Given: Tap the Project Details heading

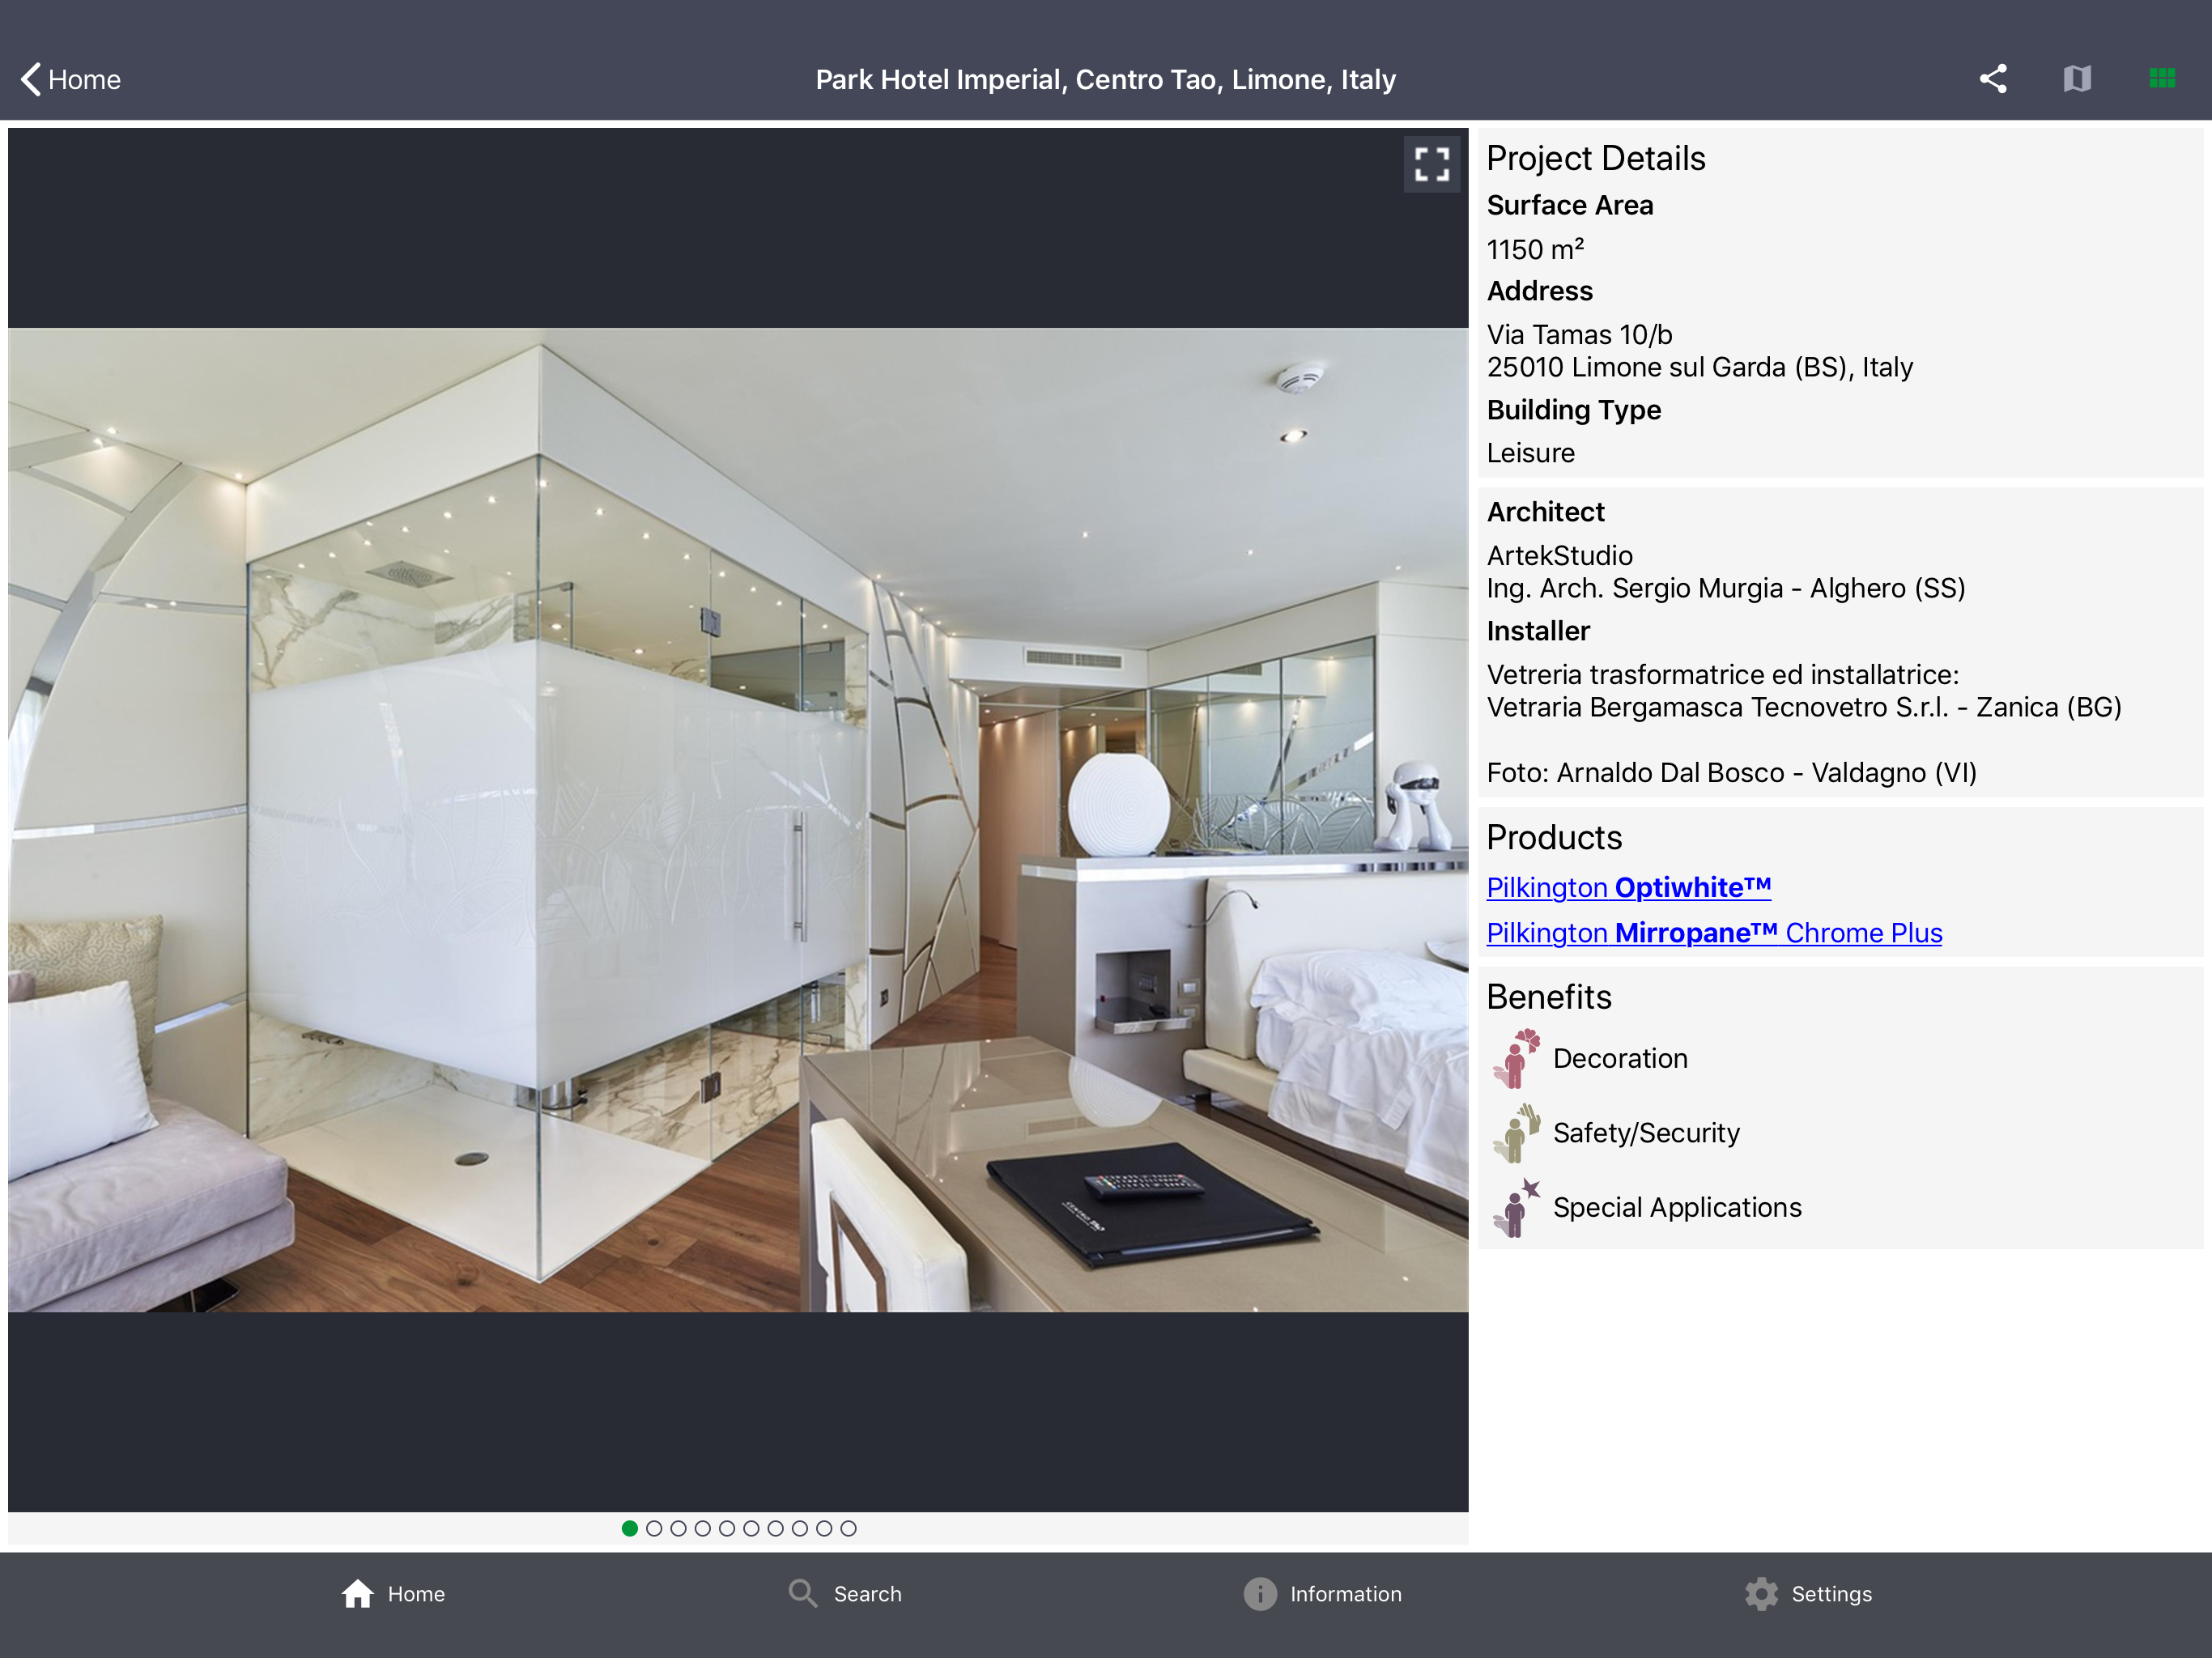Looking at the screenshot, I should (x=1595, y=158).
